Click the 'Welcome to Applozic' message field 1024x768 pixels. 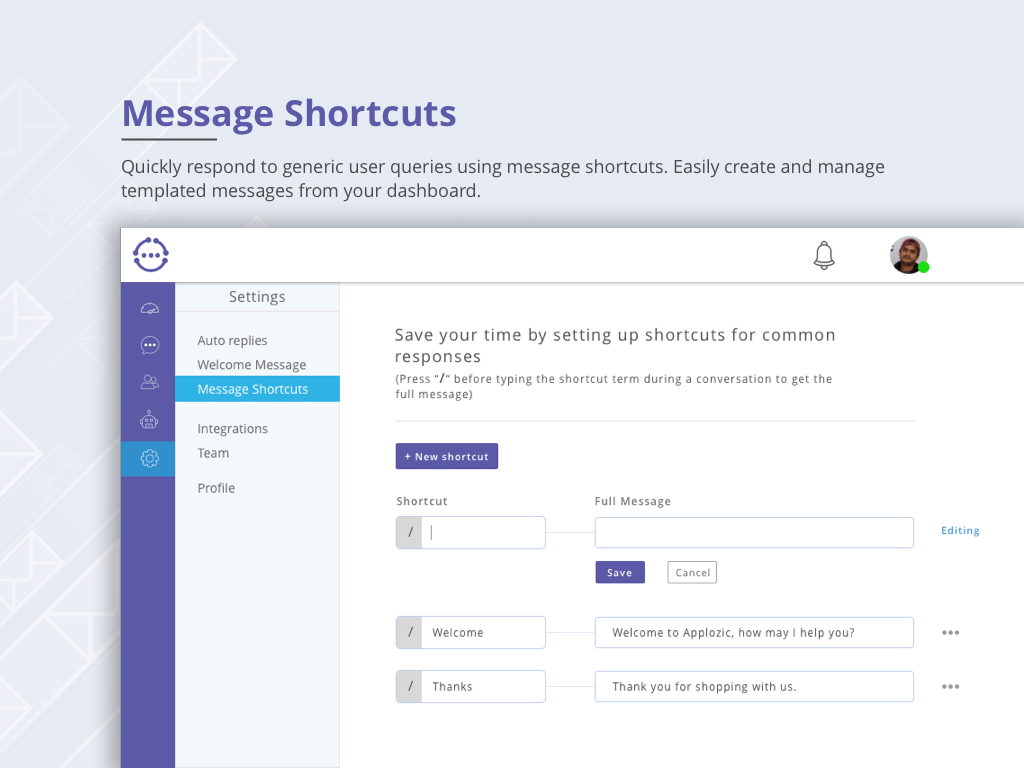pos(754,632)
